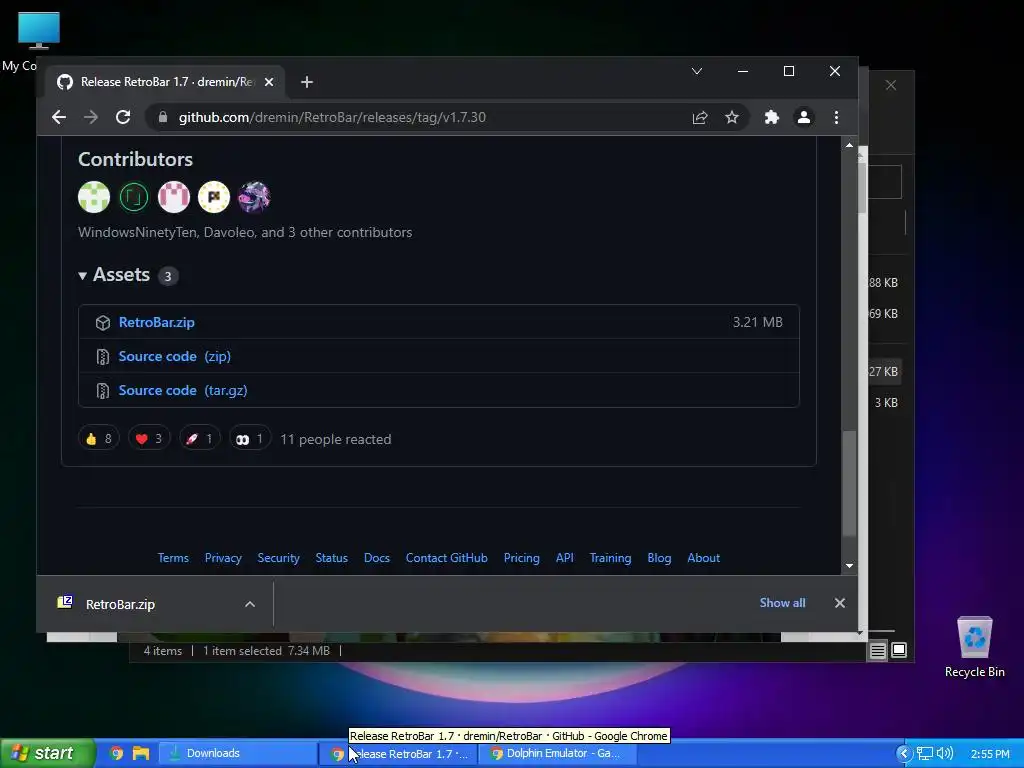Screen dimensions: 1024x768
Task: Click the network tray icon
Action: pos(925,754)
